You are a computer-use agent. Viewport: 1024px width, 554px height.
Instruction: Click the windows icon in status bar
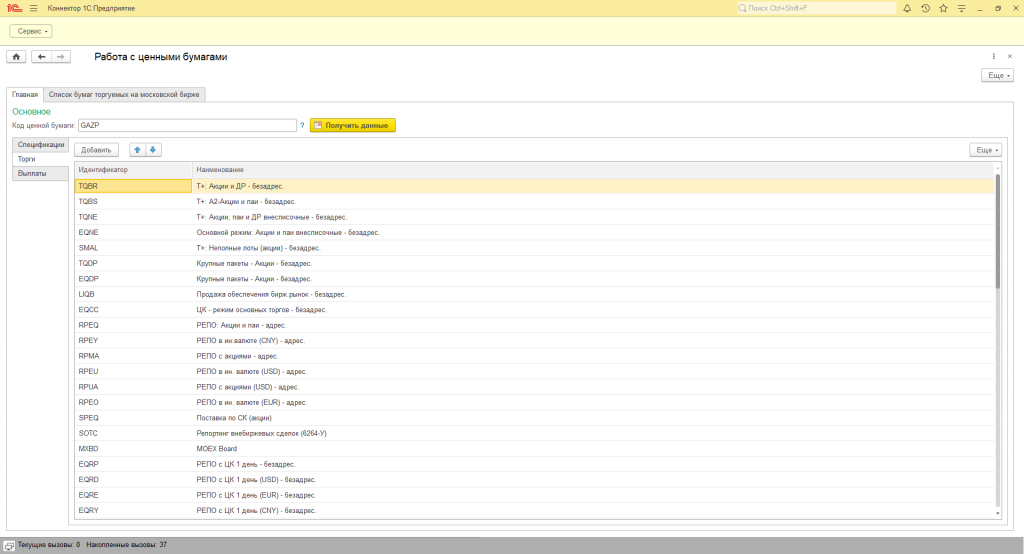click(x=8, y=546)
